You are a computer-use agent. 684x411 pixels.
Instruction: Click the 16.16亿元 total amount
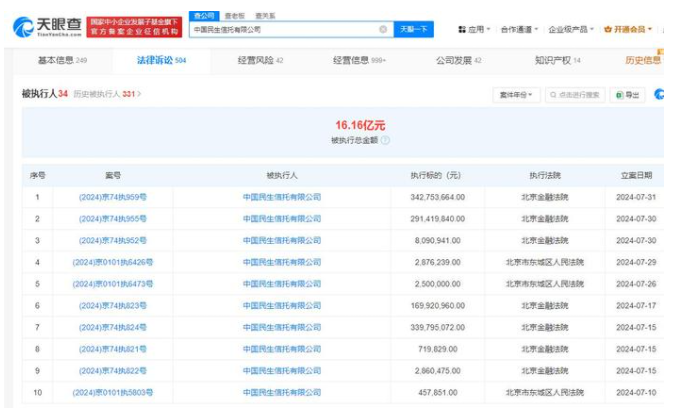[360, 125]
